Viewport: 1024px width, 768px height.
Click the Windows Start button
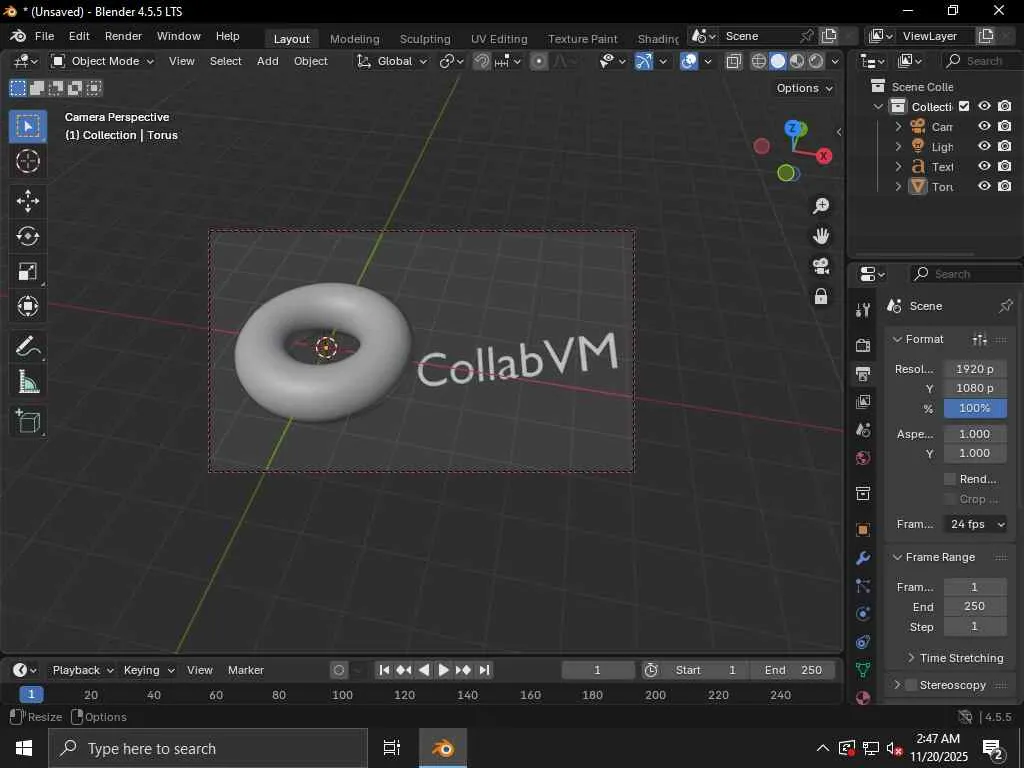pos(24,748)
